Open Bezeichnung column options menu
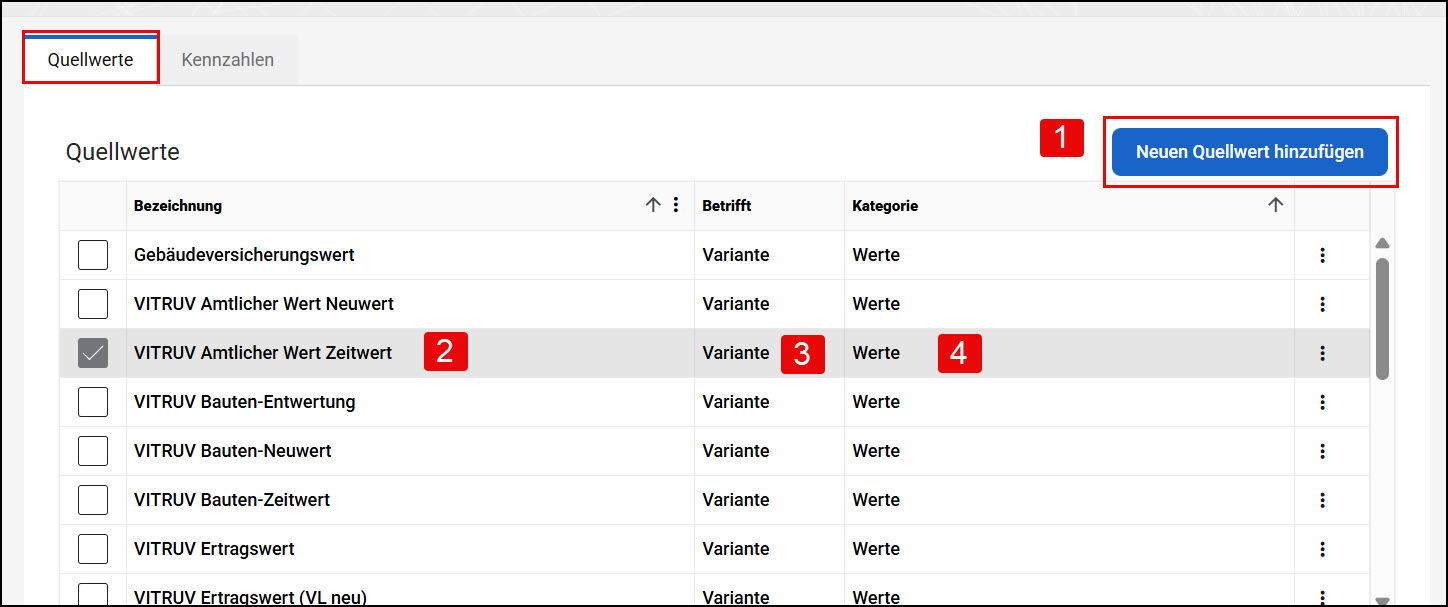Viewport: 1448px width, 607px height. click(676, 205)
